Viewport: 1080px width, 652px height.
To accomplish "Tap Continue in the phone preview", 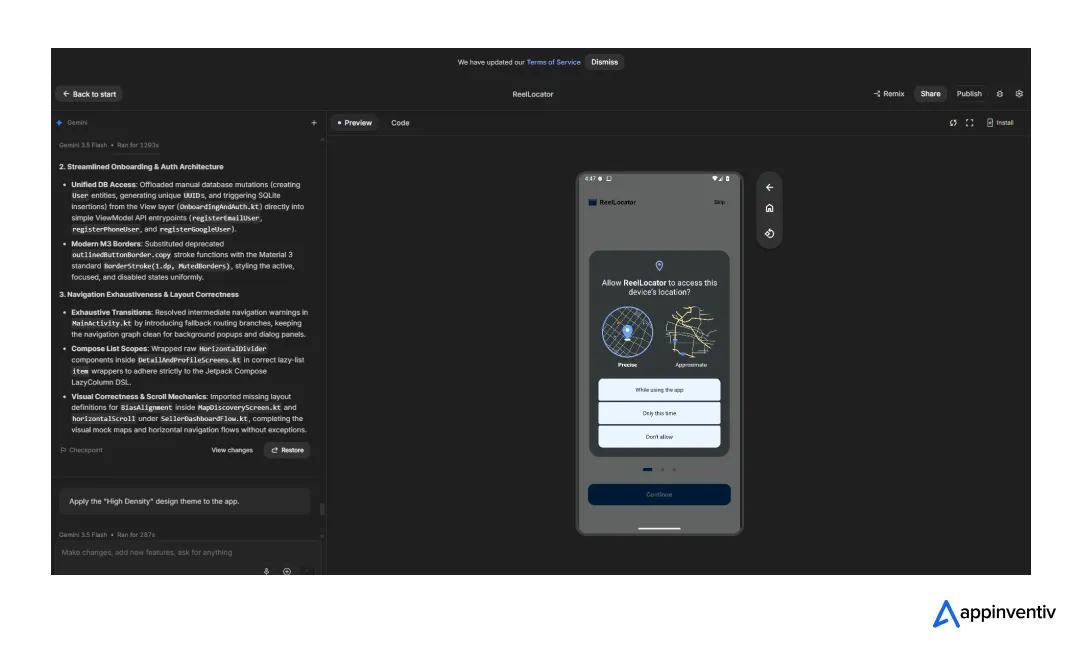I will coord(659,494).
